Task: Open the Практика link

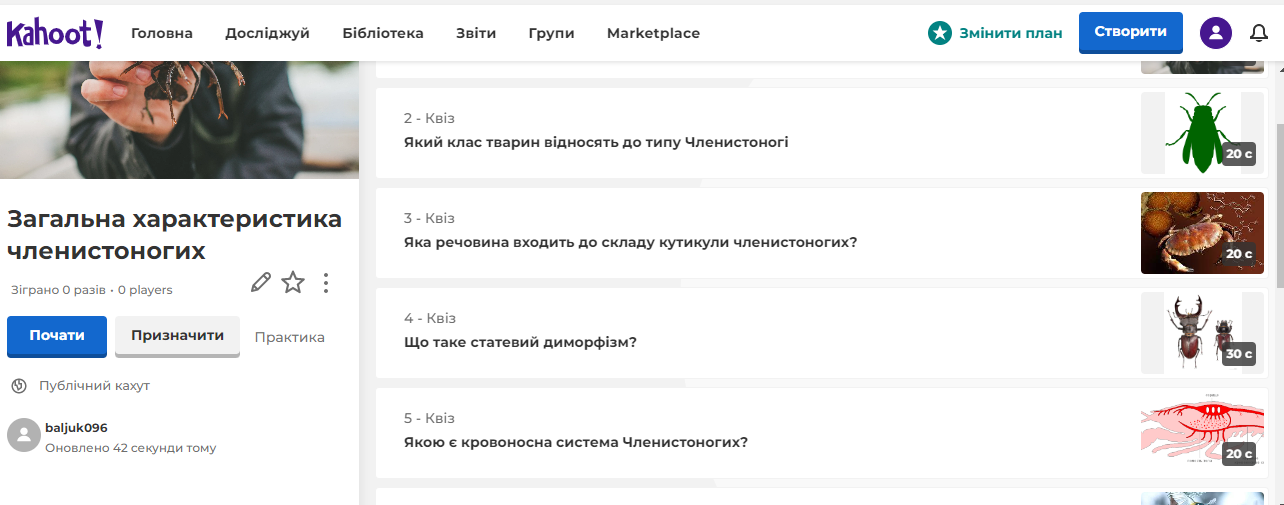Action: [290, 337]
